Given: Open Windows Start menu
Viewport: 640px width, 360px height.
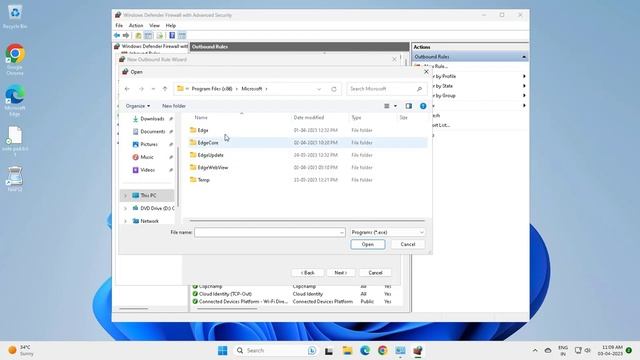Looking at the screenshot, I should click(x=222, y=351).
